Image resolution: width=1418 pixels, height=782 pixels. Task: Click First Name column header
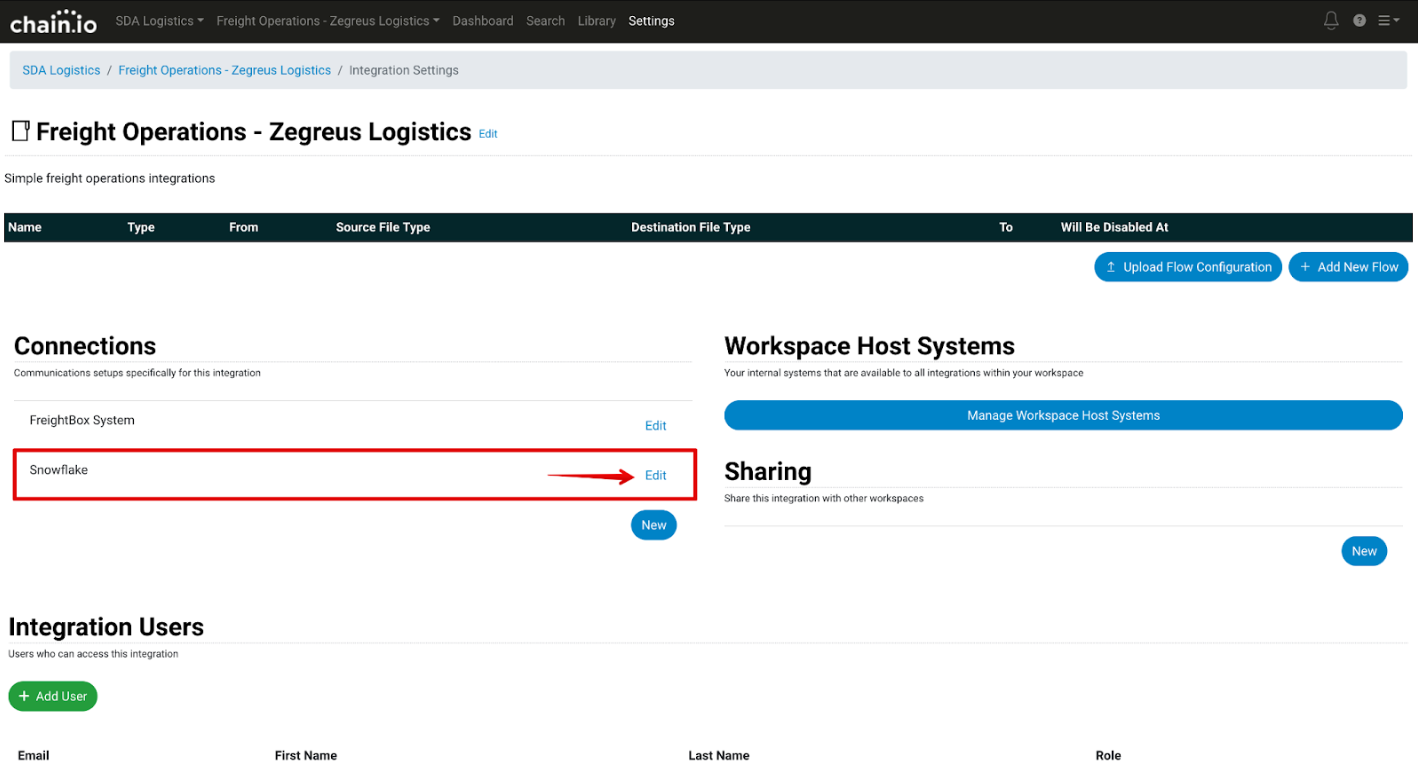(x=306, y=756)
